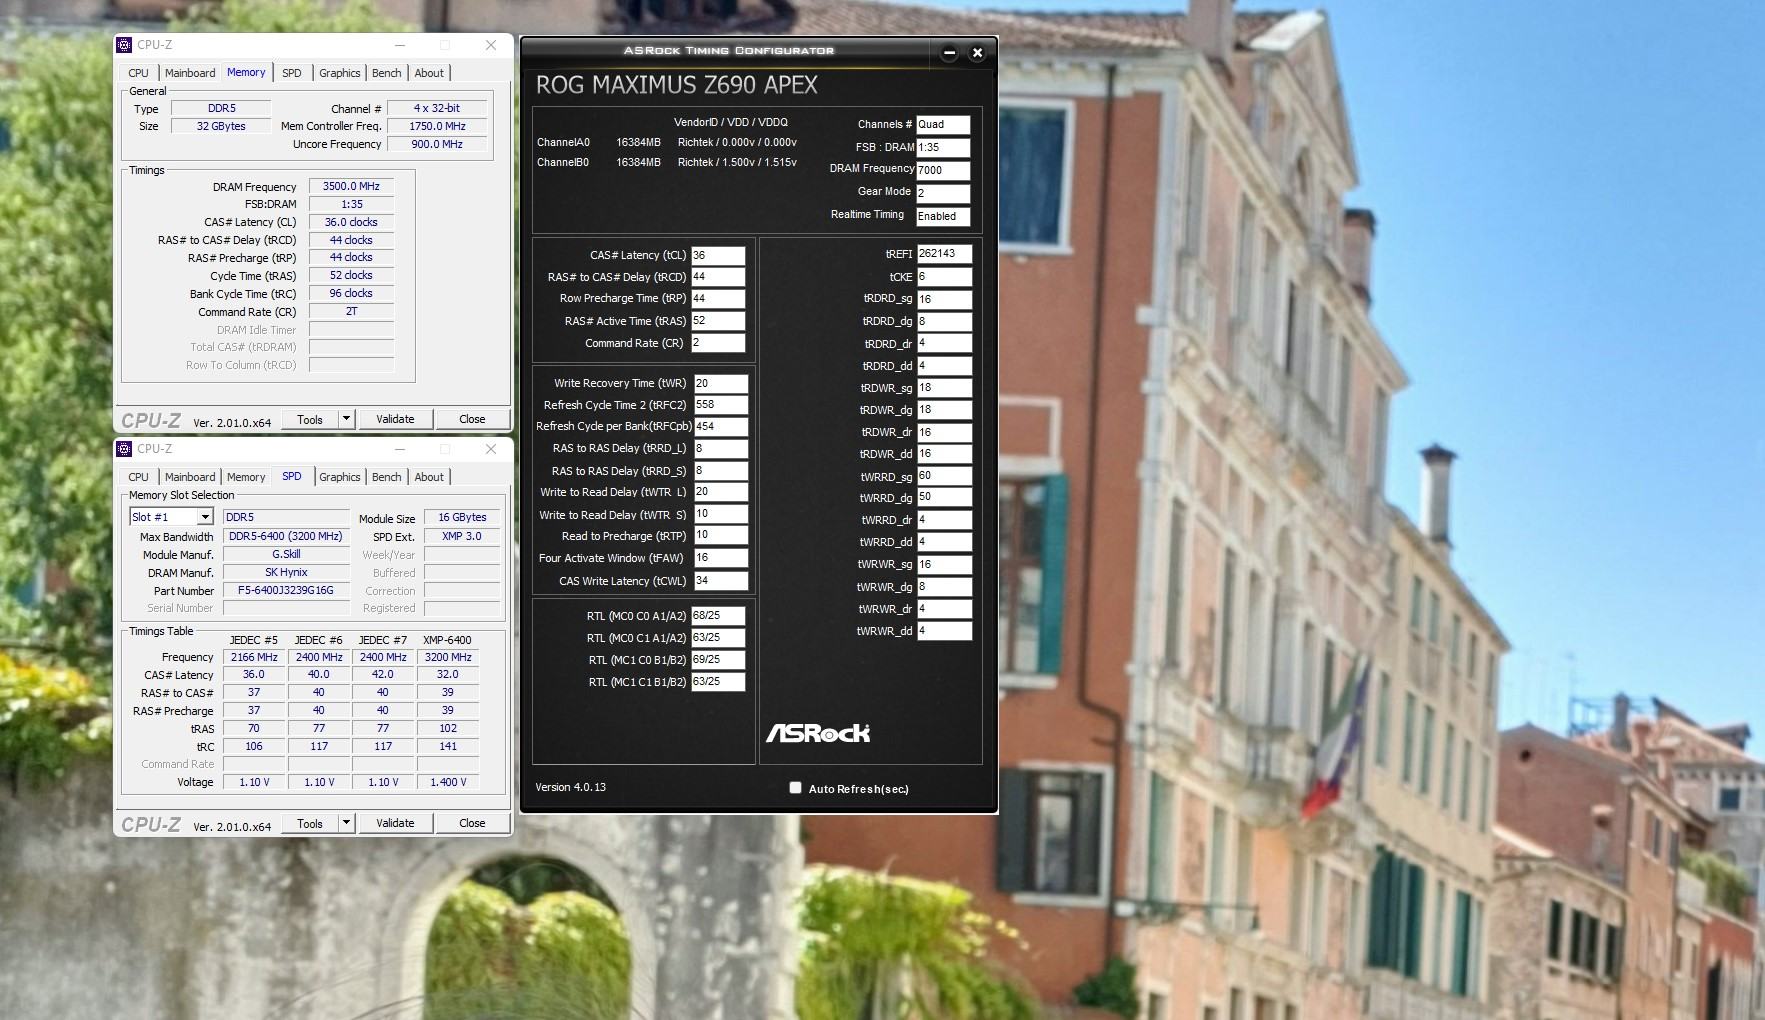Image resolution: width=1765 pixels, height=1020 pixels.
Task: Open the Bench tab in the lower CPU-Z window
Action: (x=387, y=477)
